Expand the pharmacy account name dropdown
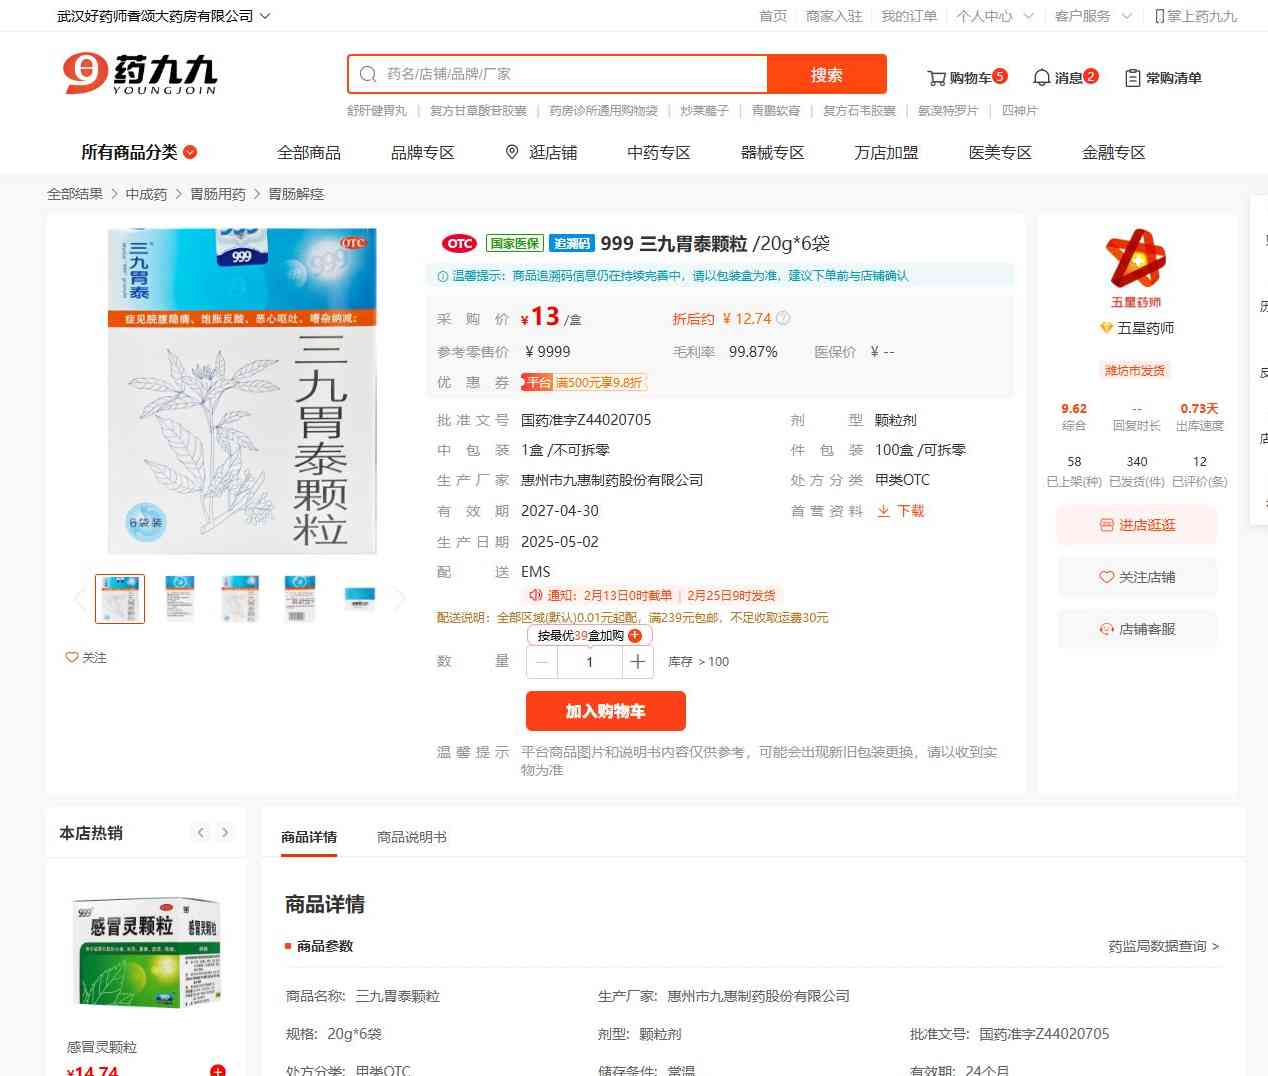 click(265, 16)
